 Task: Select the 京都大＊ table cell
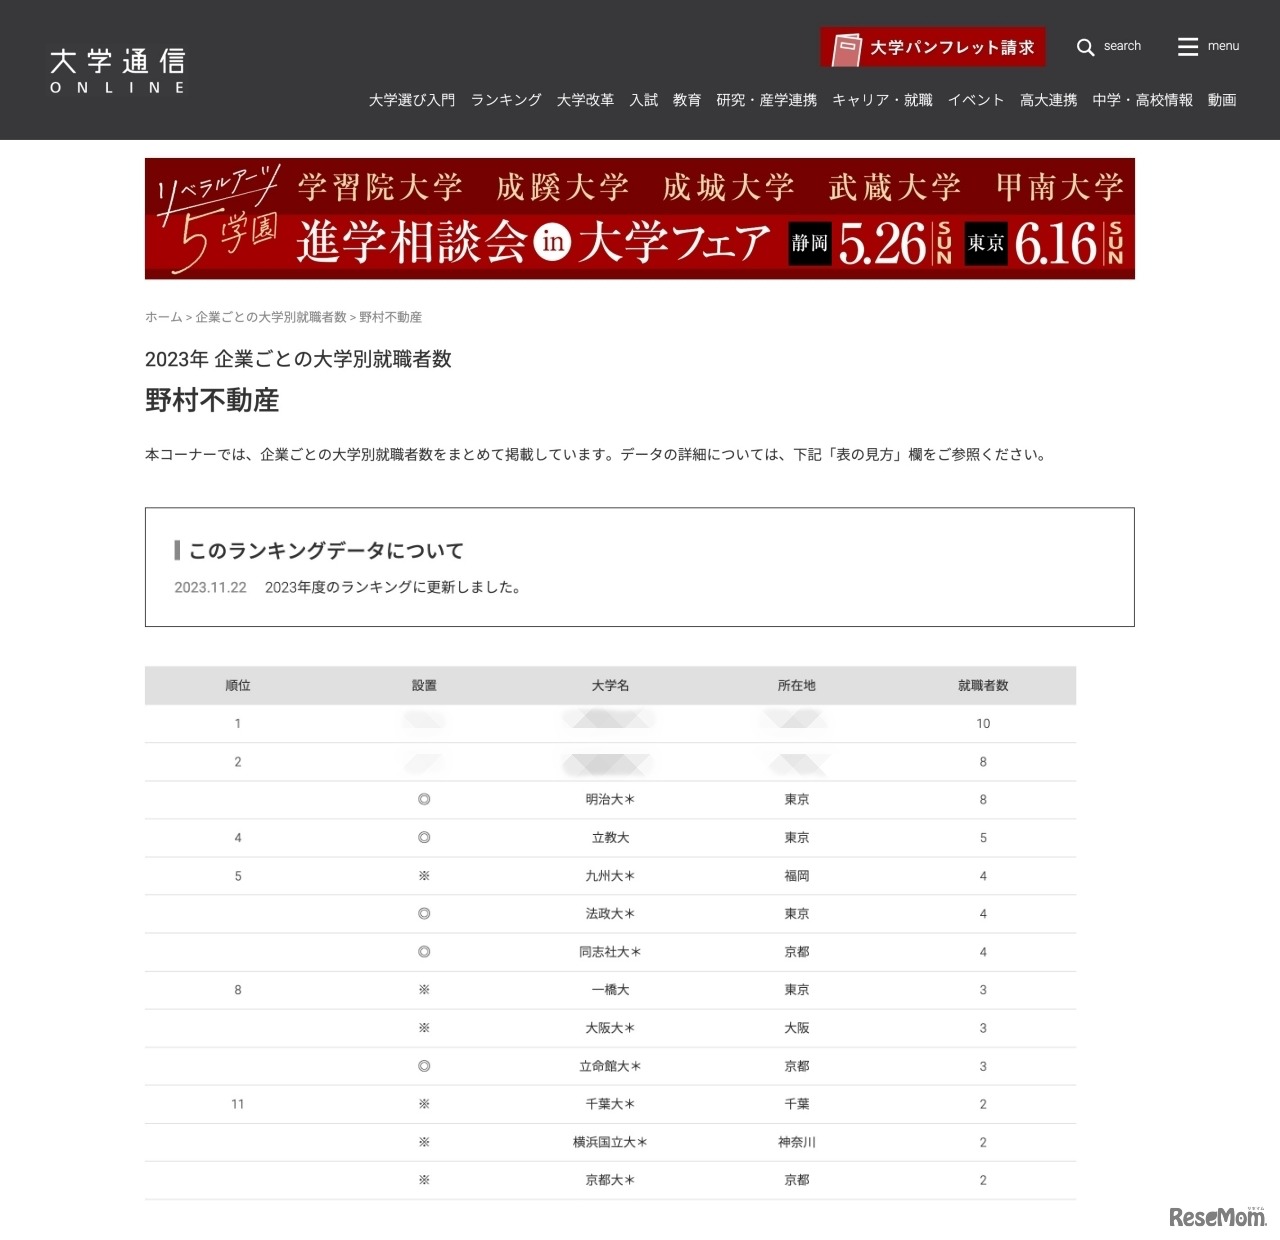point(610,1180)
